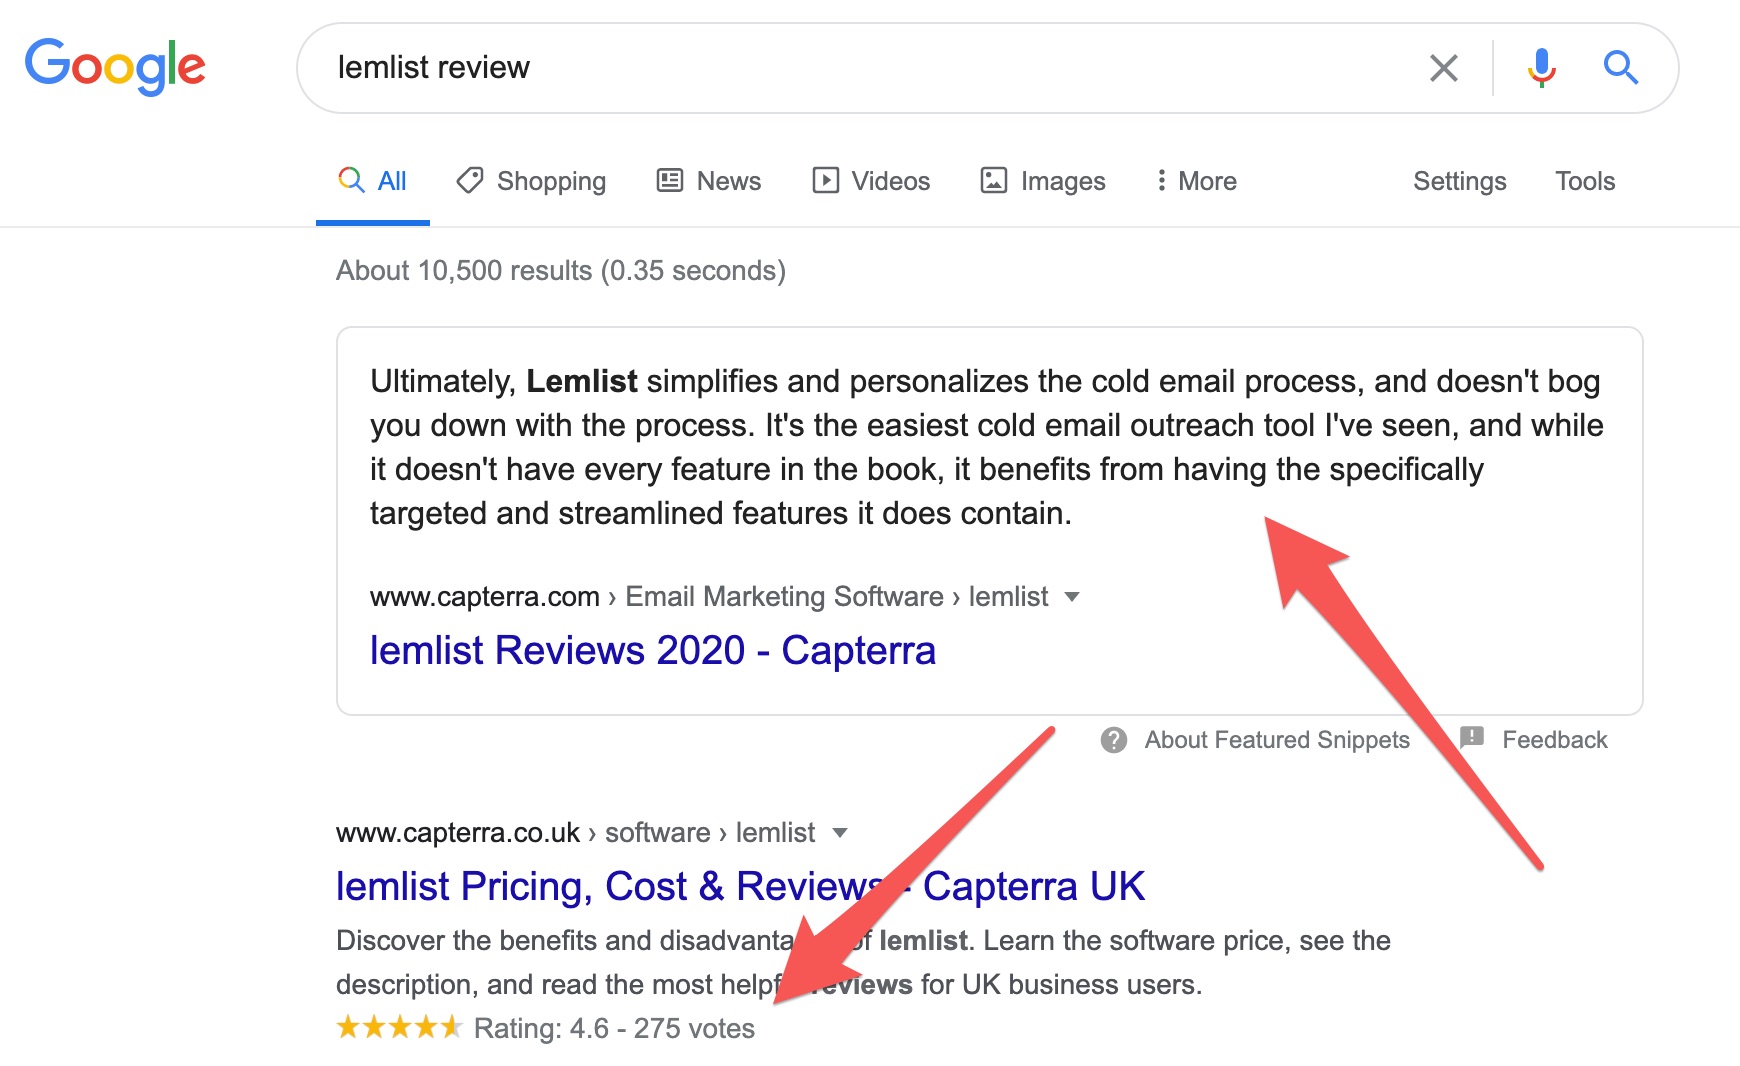Start voice search with the microphone icon

(1541, 68)
